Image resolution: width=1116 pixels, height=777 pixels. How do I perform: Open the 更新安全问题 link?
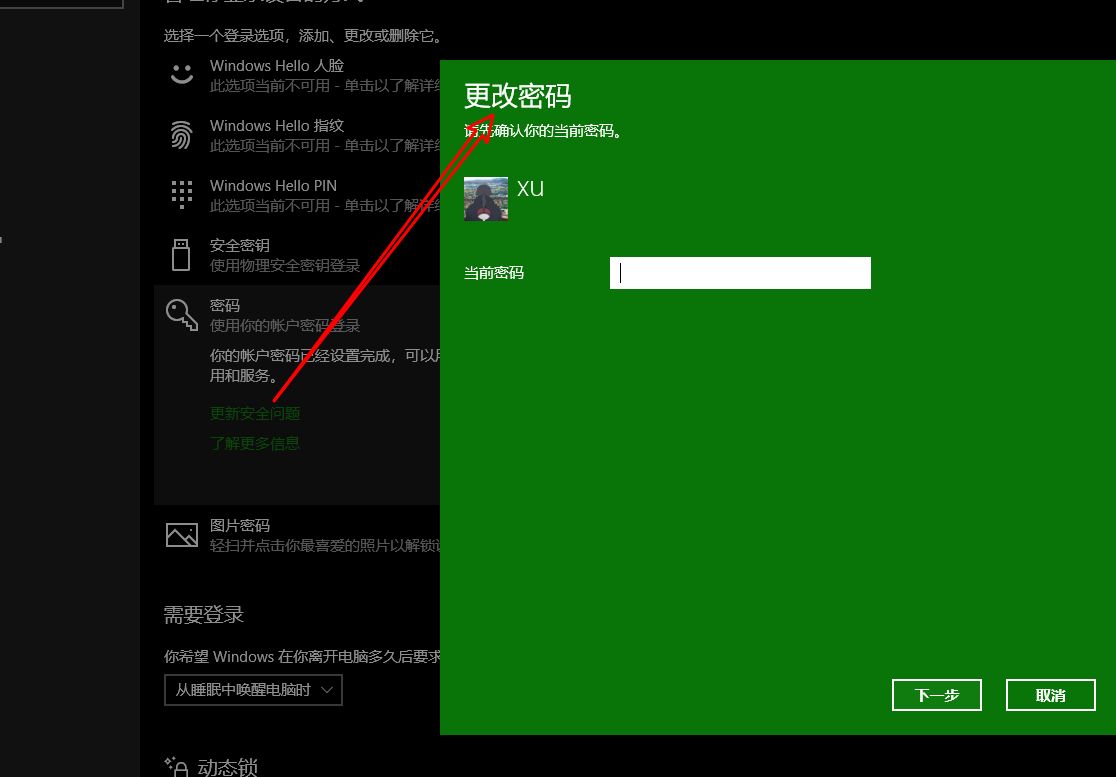pos(255,413)
